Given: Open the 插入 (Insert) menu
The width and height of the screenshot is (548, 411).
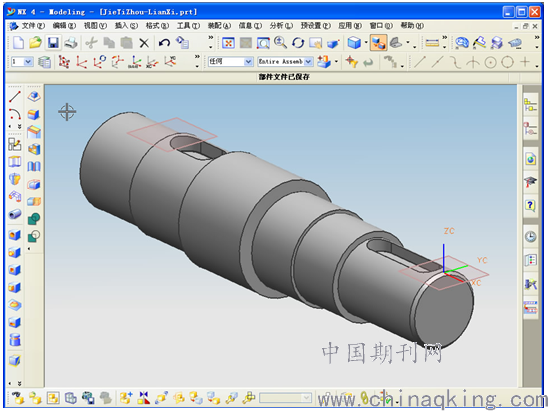Looking at the screenshot, I should pyautogui.click(x=127, y=26).
